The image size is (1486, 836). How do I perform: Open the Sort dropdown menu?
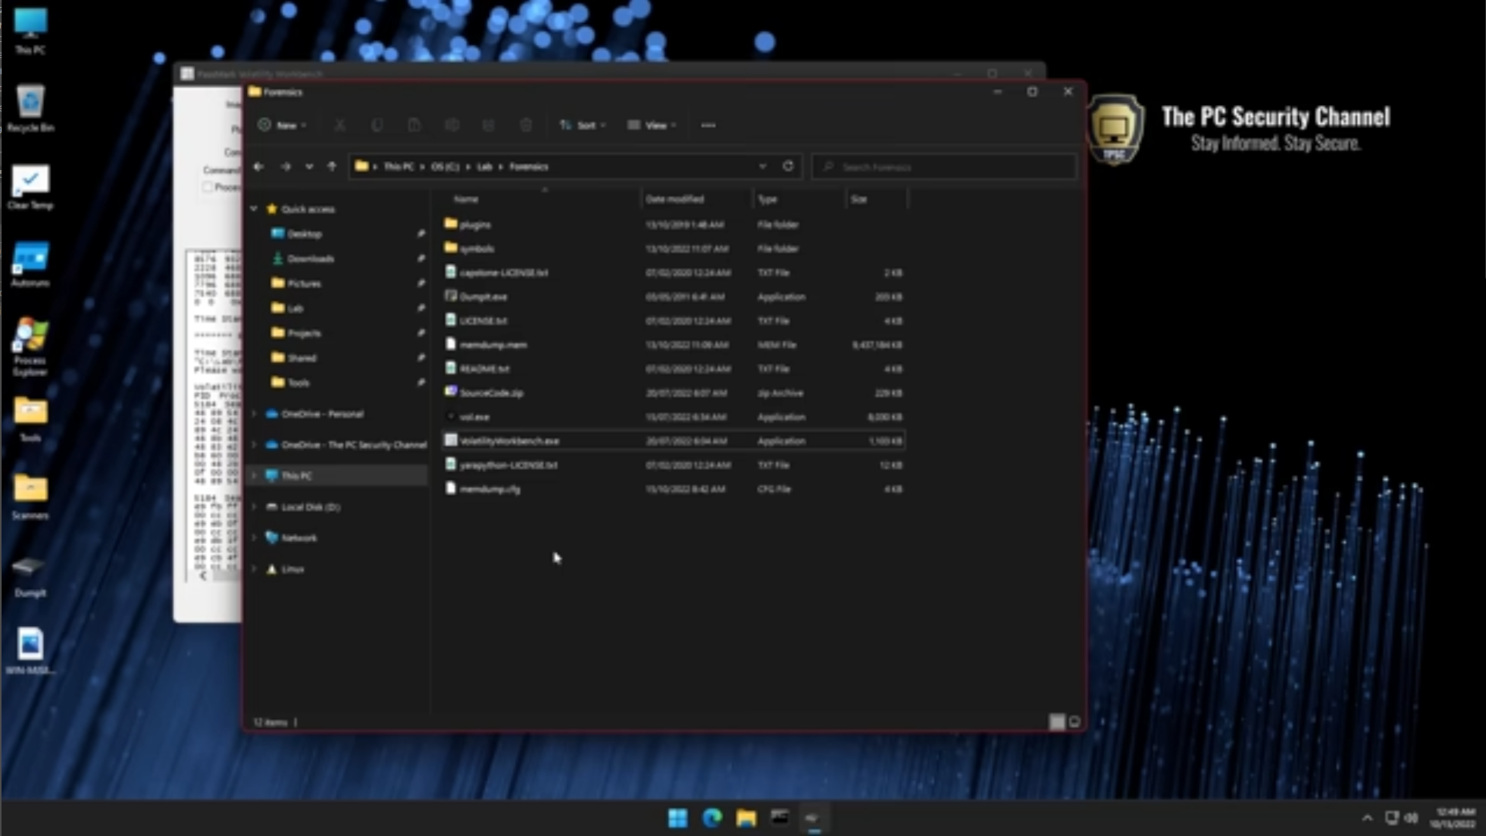point(583,125)
